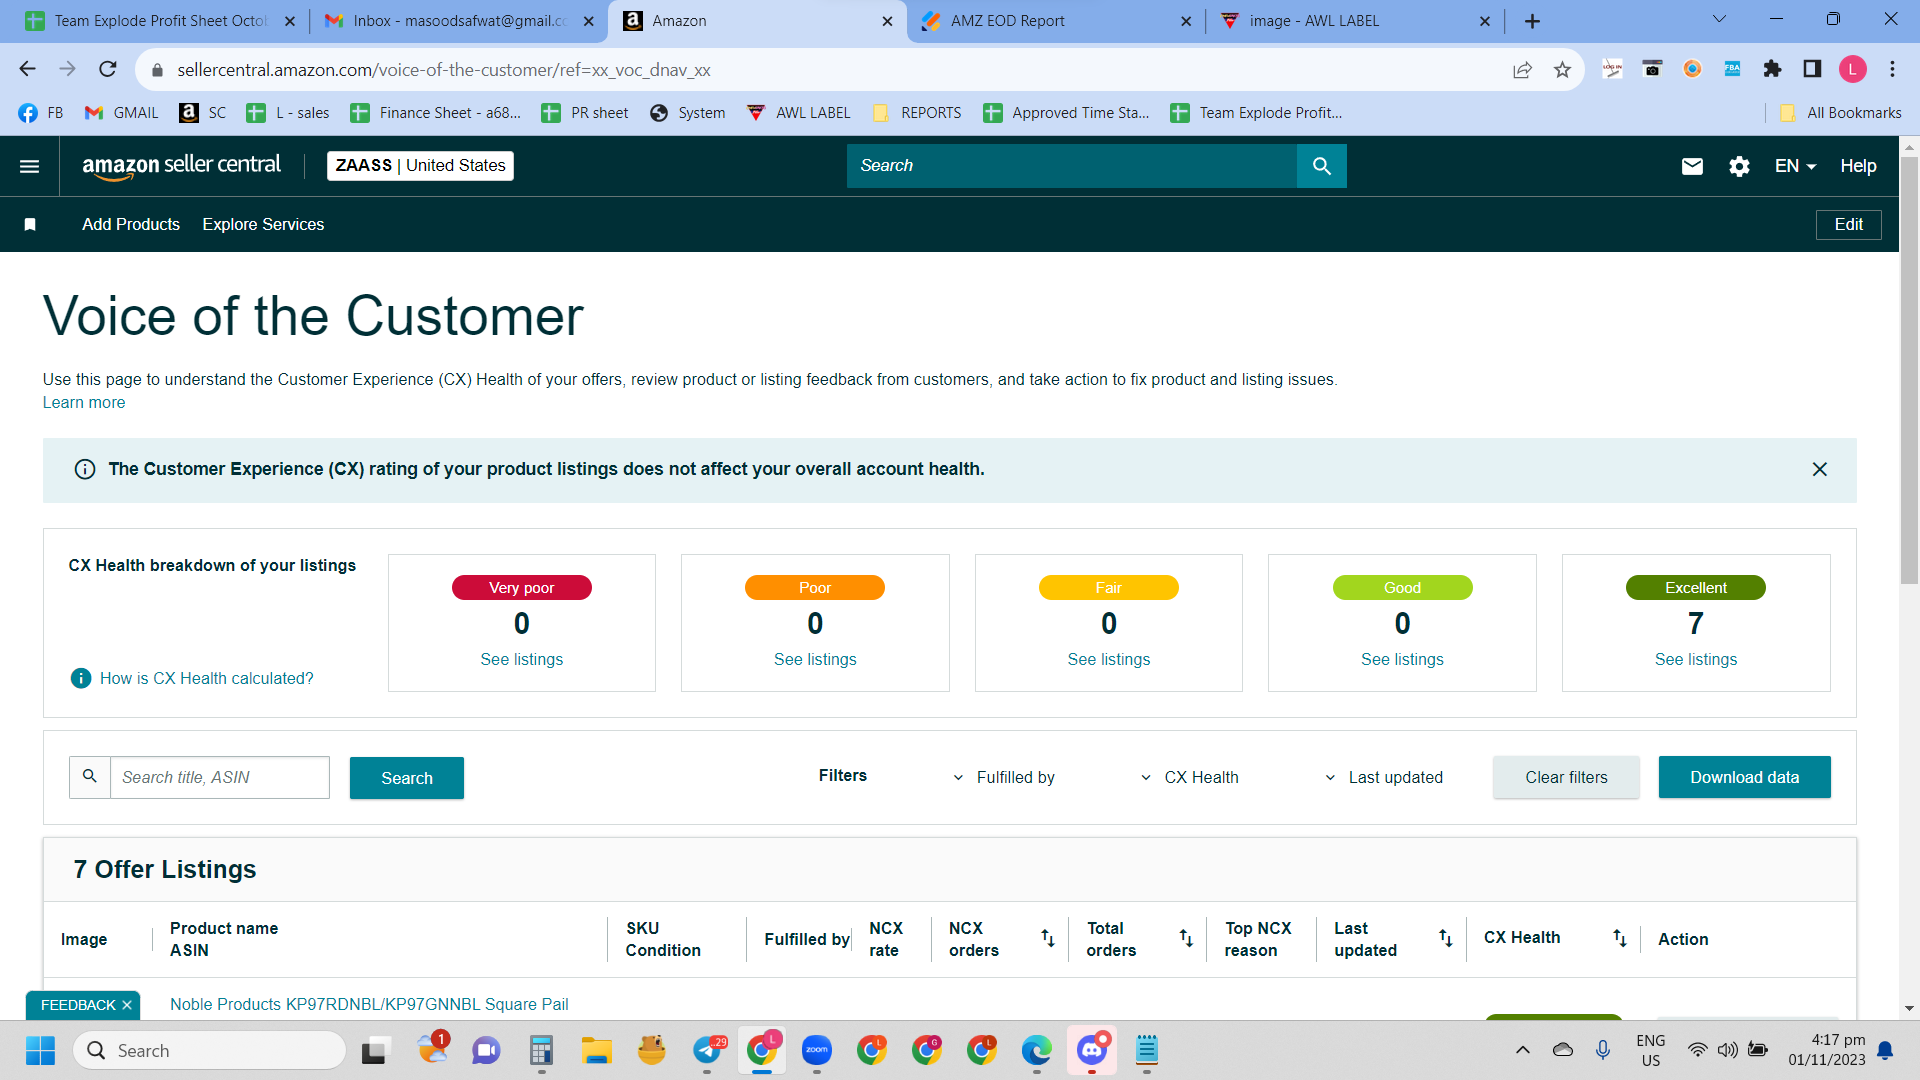Open a new browser tab with plus

[x=1532, y=21]
